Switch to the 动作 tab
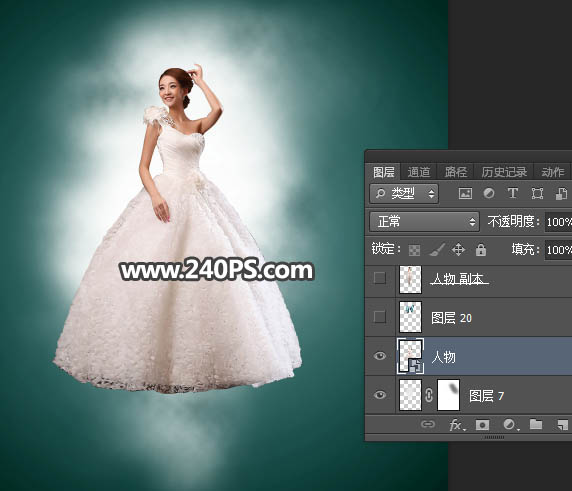The width and height of the screenshot is (572, 491). 553,172
